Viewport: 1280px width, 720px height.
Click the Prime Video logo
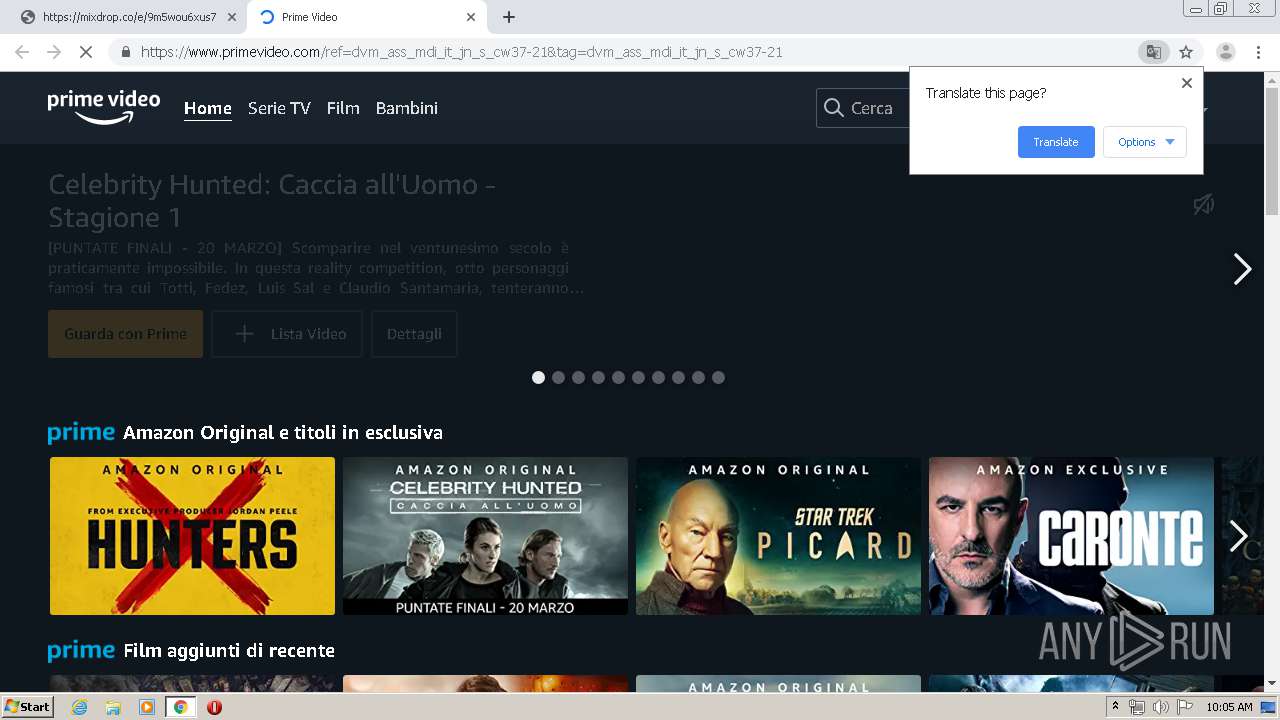click(104, 107)
